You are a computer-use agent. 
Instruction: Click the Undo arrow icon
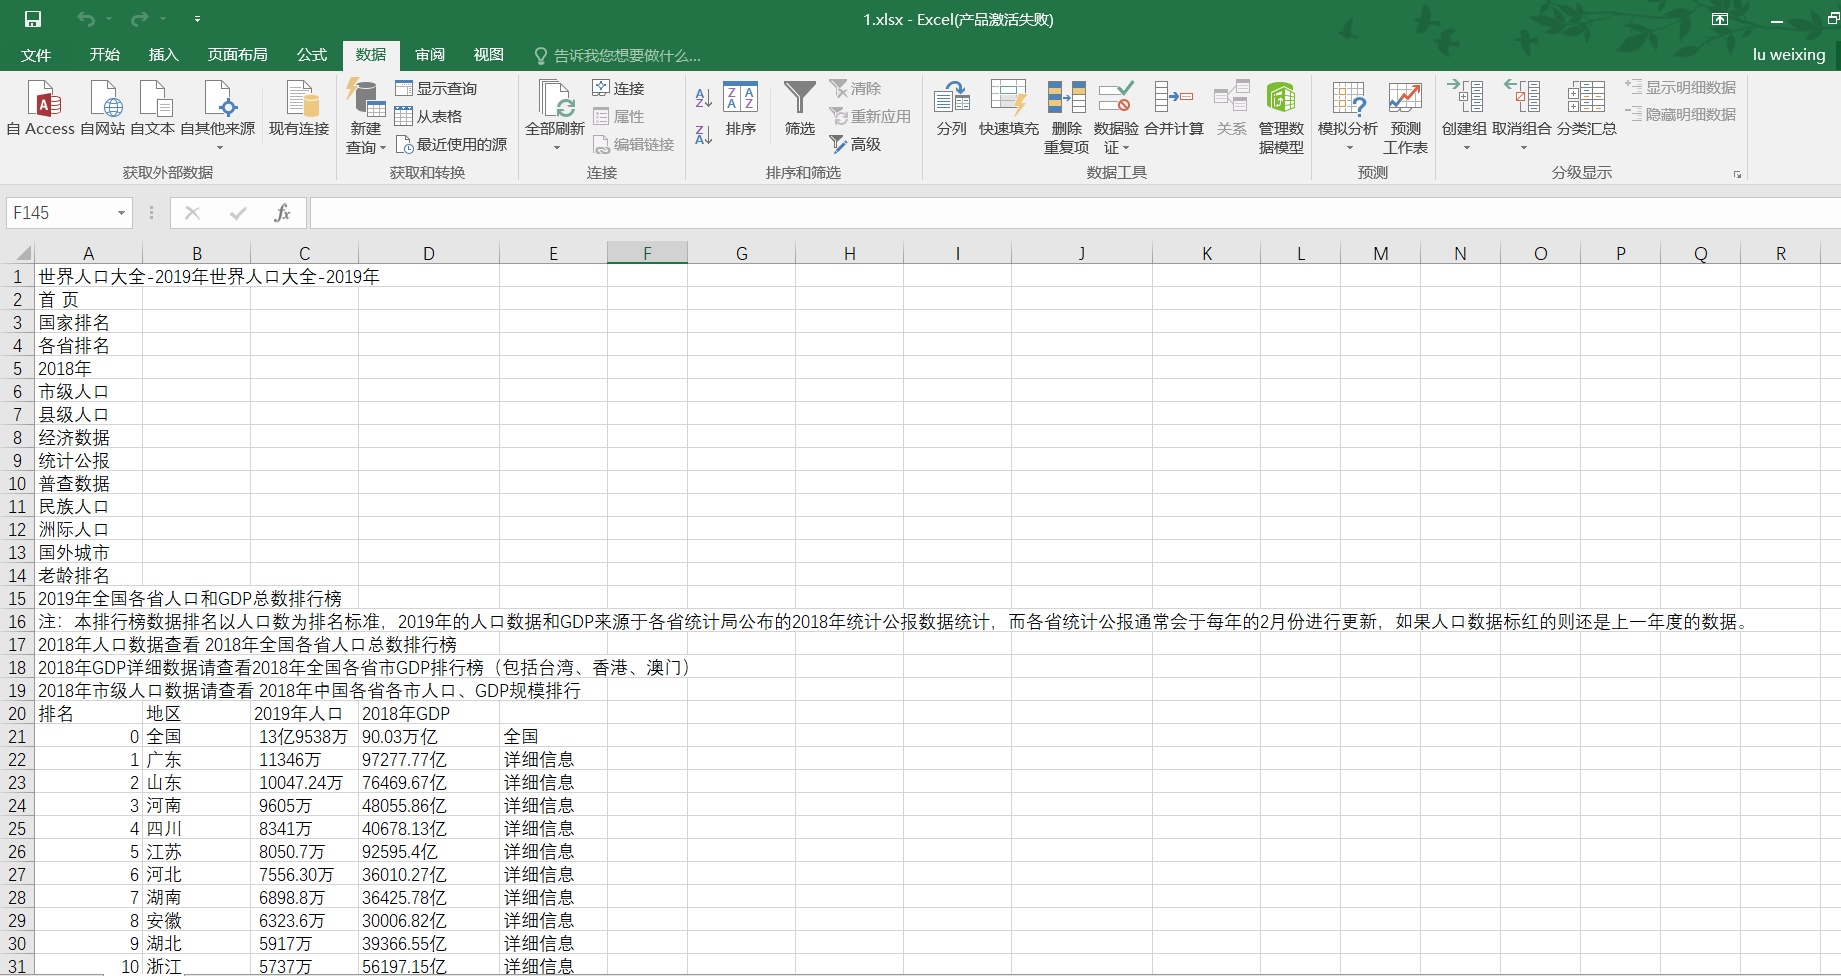[86, 19]
